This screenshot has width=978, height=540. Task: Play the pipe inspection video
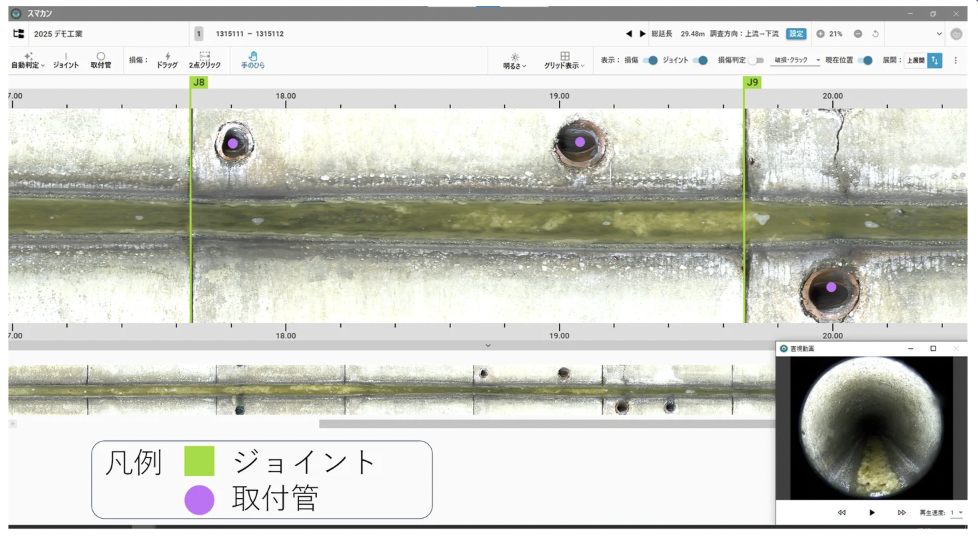(x=872, y=512)
